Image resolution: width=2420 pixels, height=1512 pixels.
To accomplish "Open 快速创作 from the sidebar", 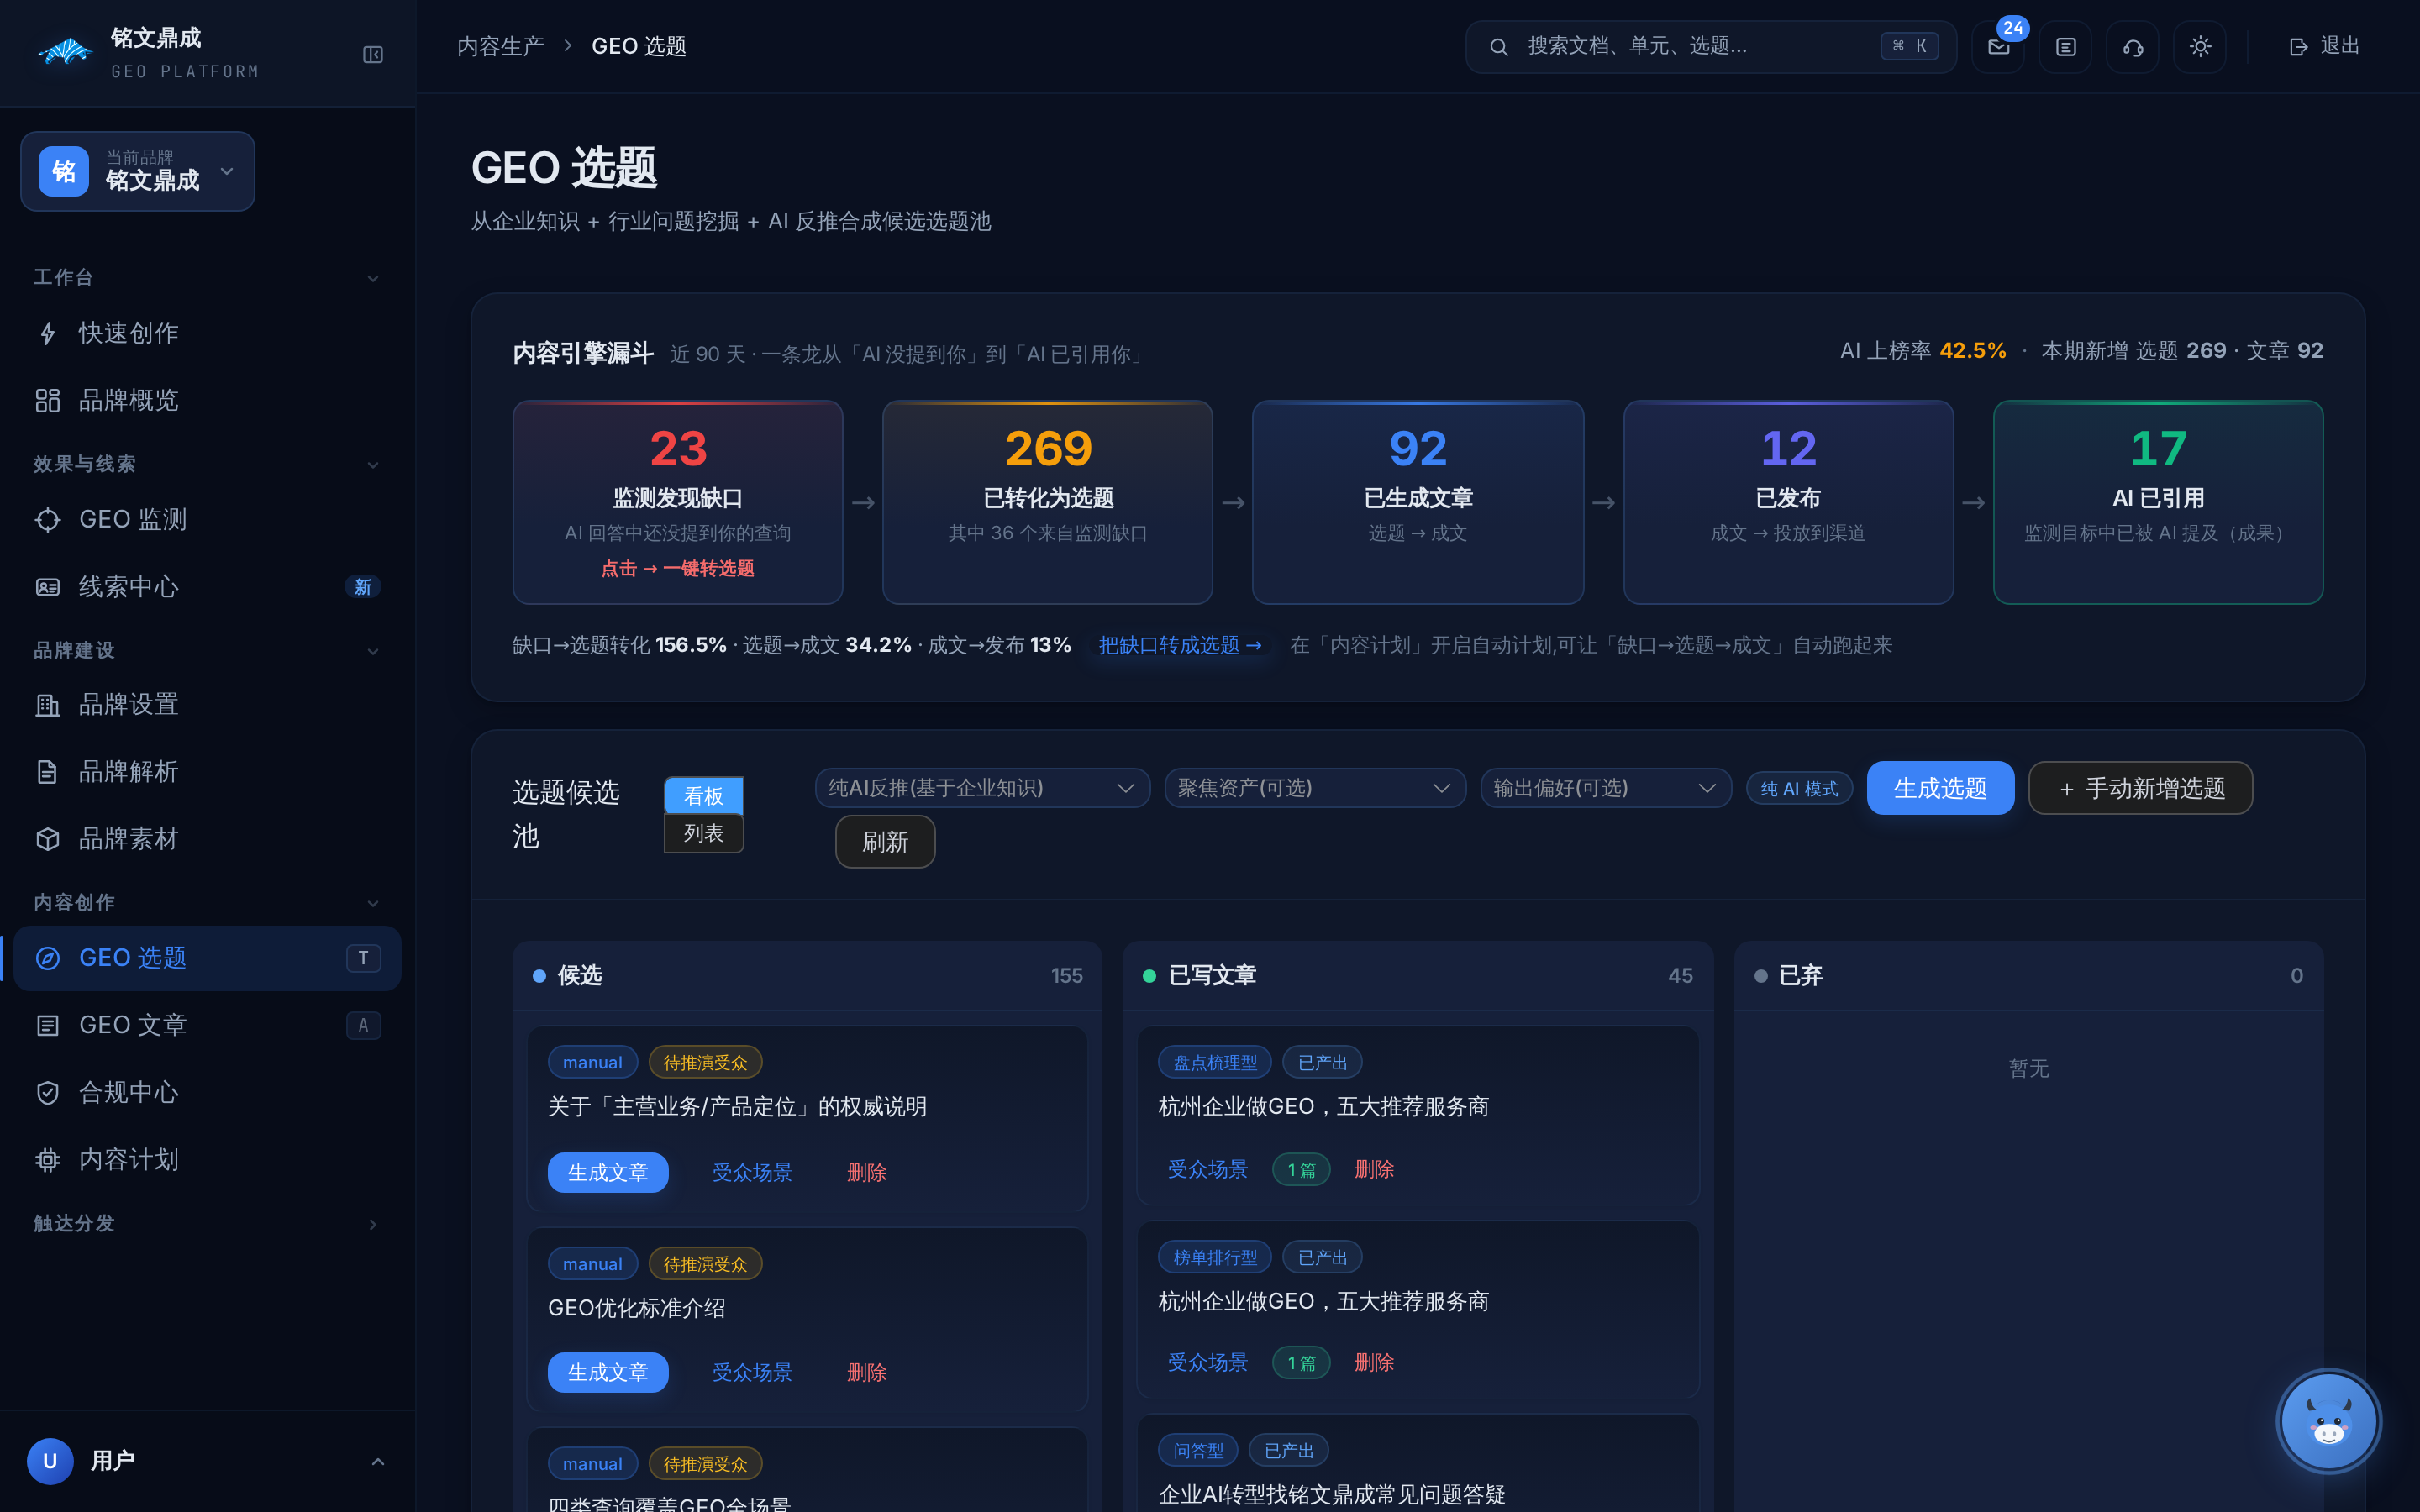I will (207, 333).
